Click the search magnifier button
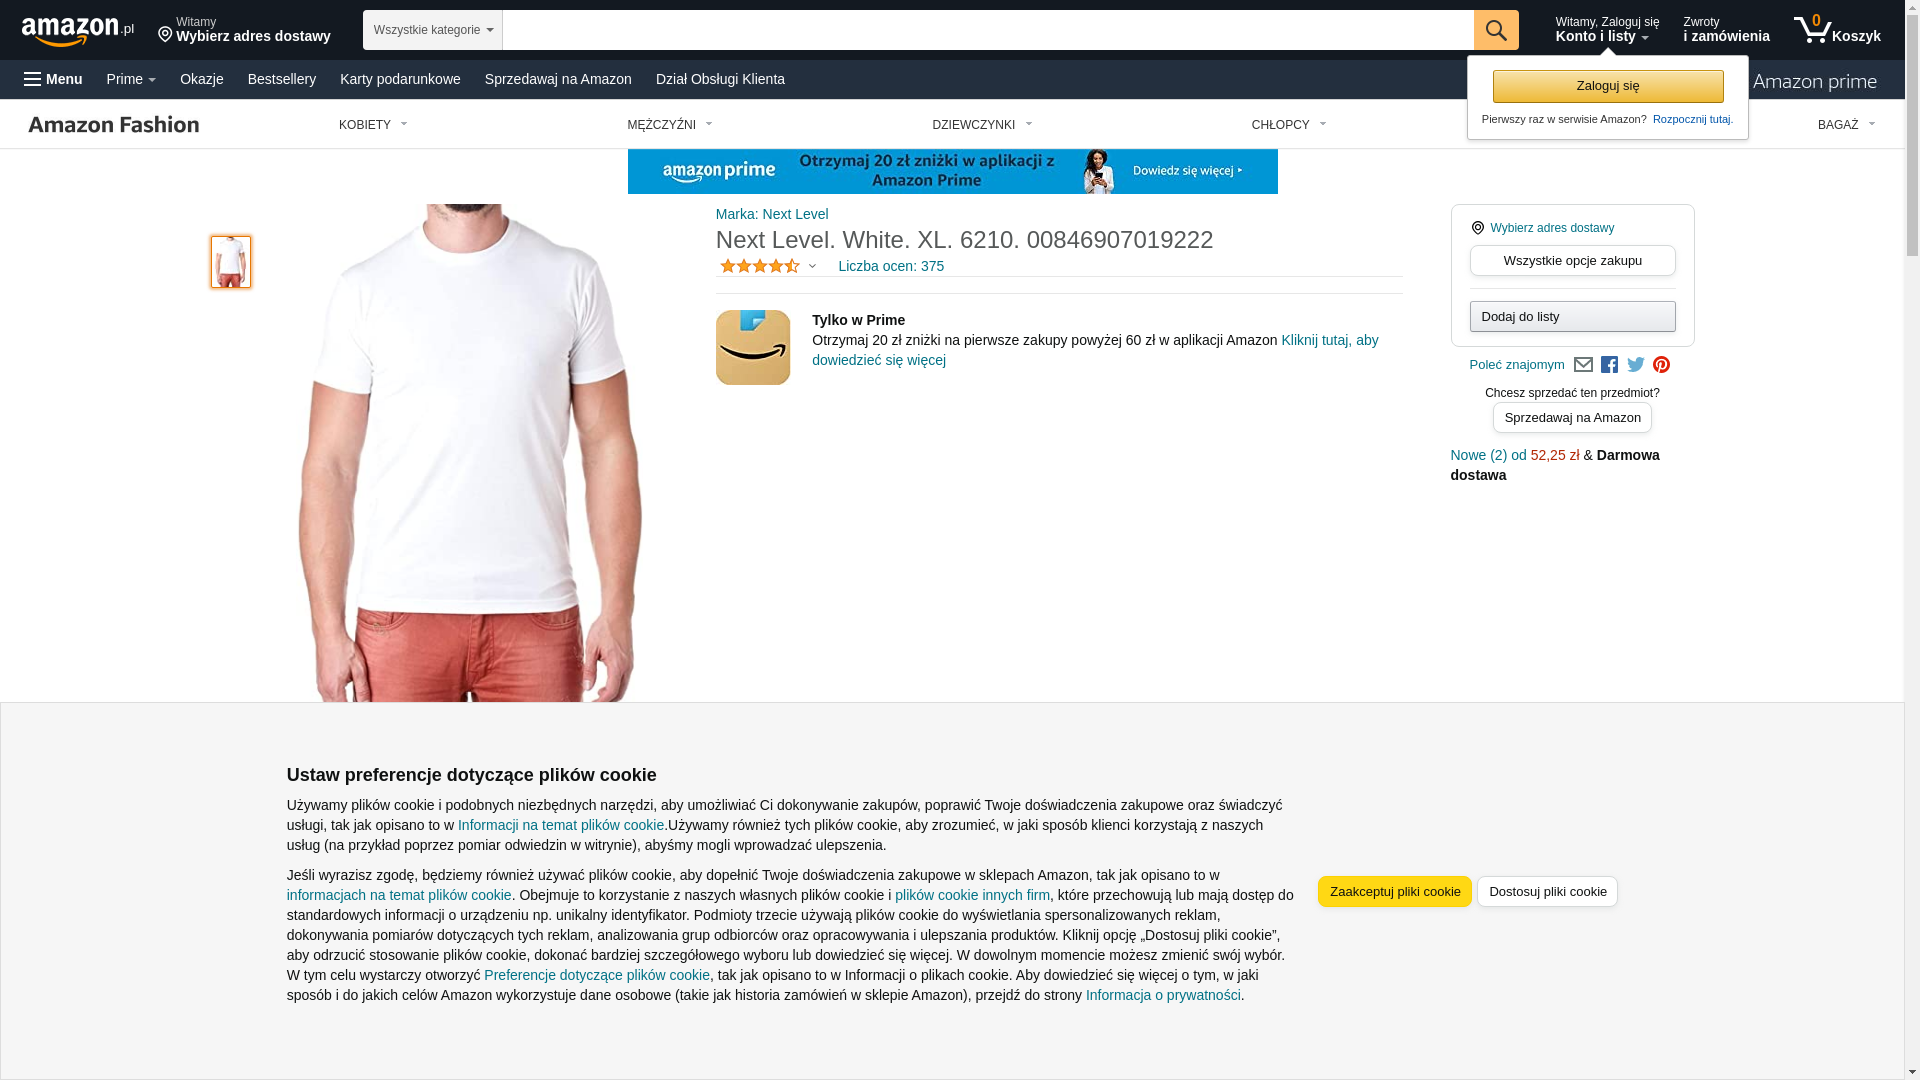The height and width of the screenshot is (1080, 1920). point(1496,30)
